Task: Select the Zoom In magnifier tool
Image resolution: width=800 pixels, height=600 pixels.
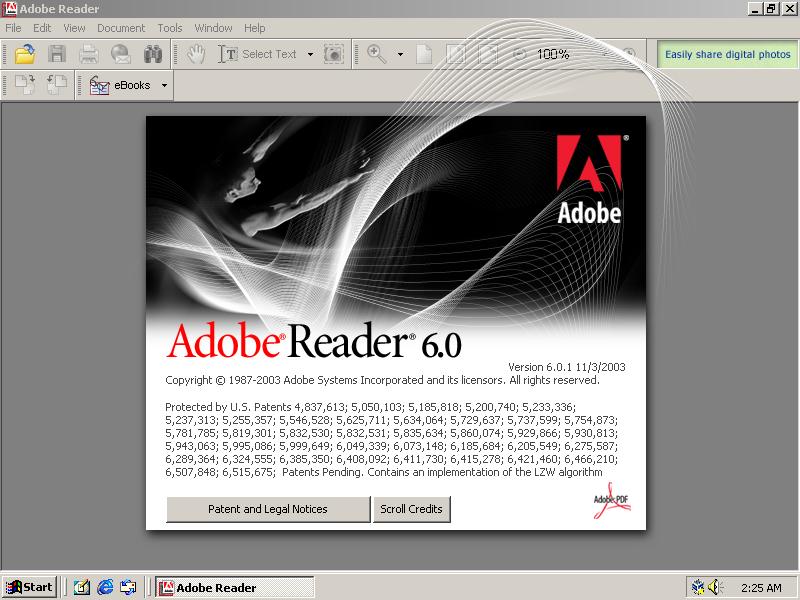Action: [x=377, y=54]
